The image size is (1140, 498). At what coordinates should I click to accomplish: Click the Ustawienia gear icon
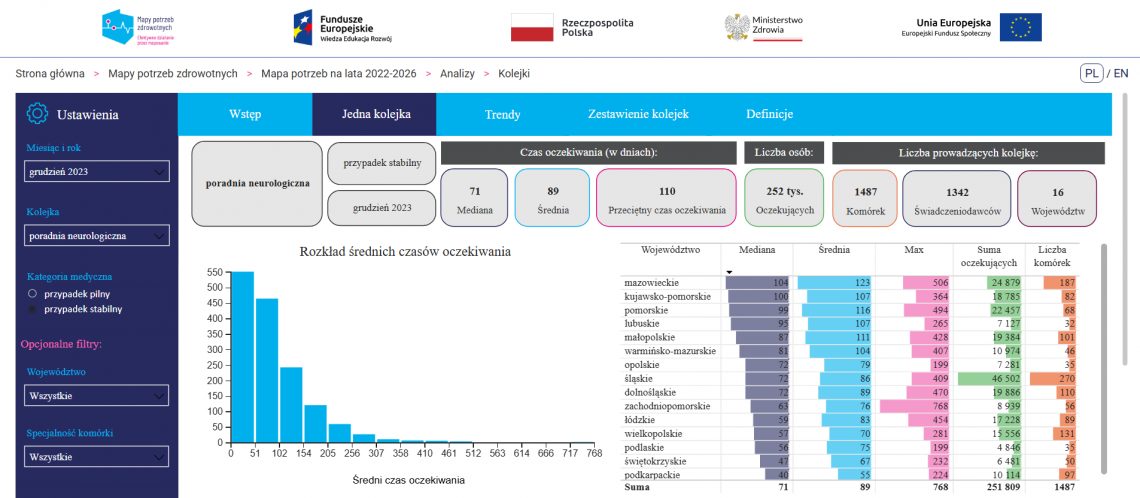(36, 114)
